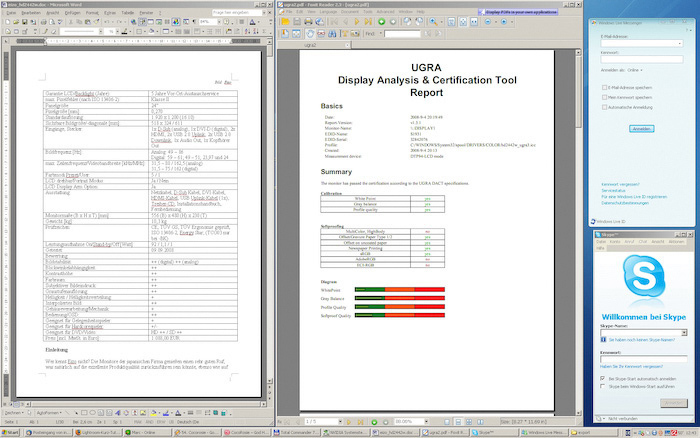Select the ugra2 document tab in Foxit
This screenshot has width=700, height=438.
pos(313,45)
